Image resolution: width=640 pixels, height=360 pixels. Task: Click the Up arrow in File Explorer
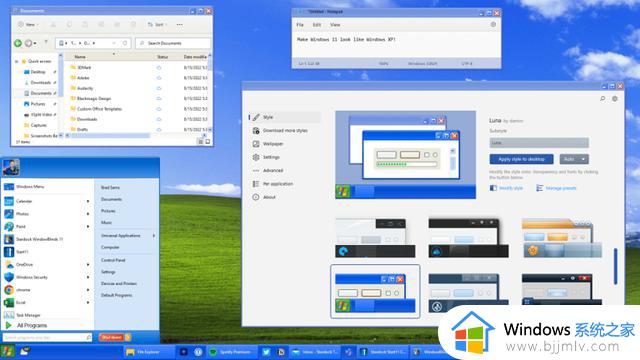46,41
